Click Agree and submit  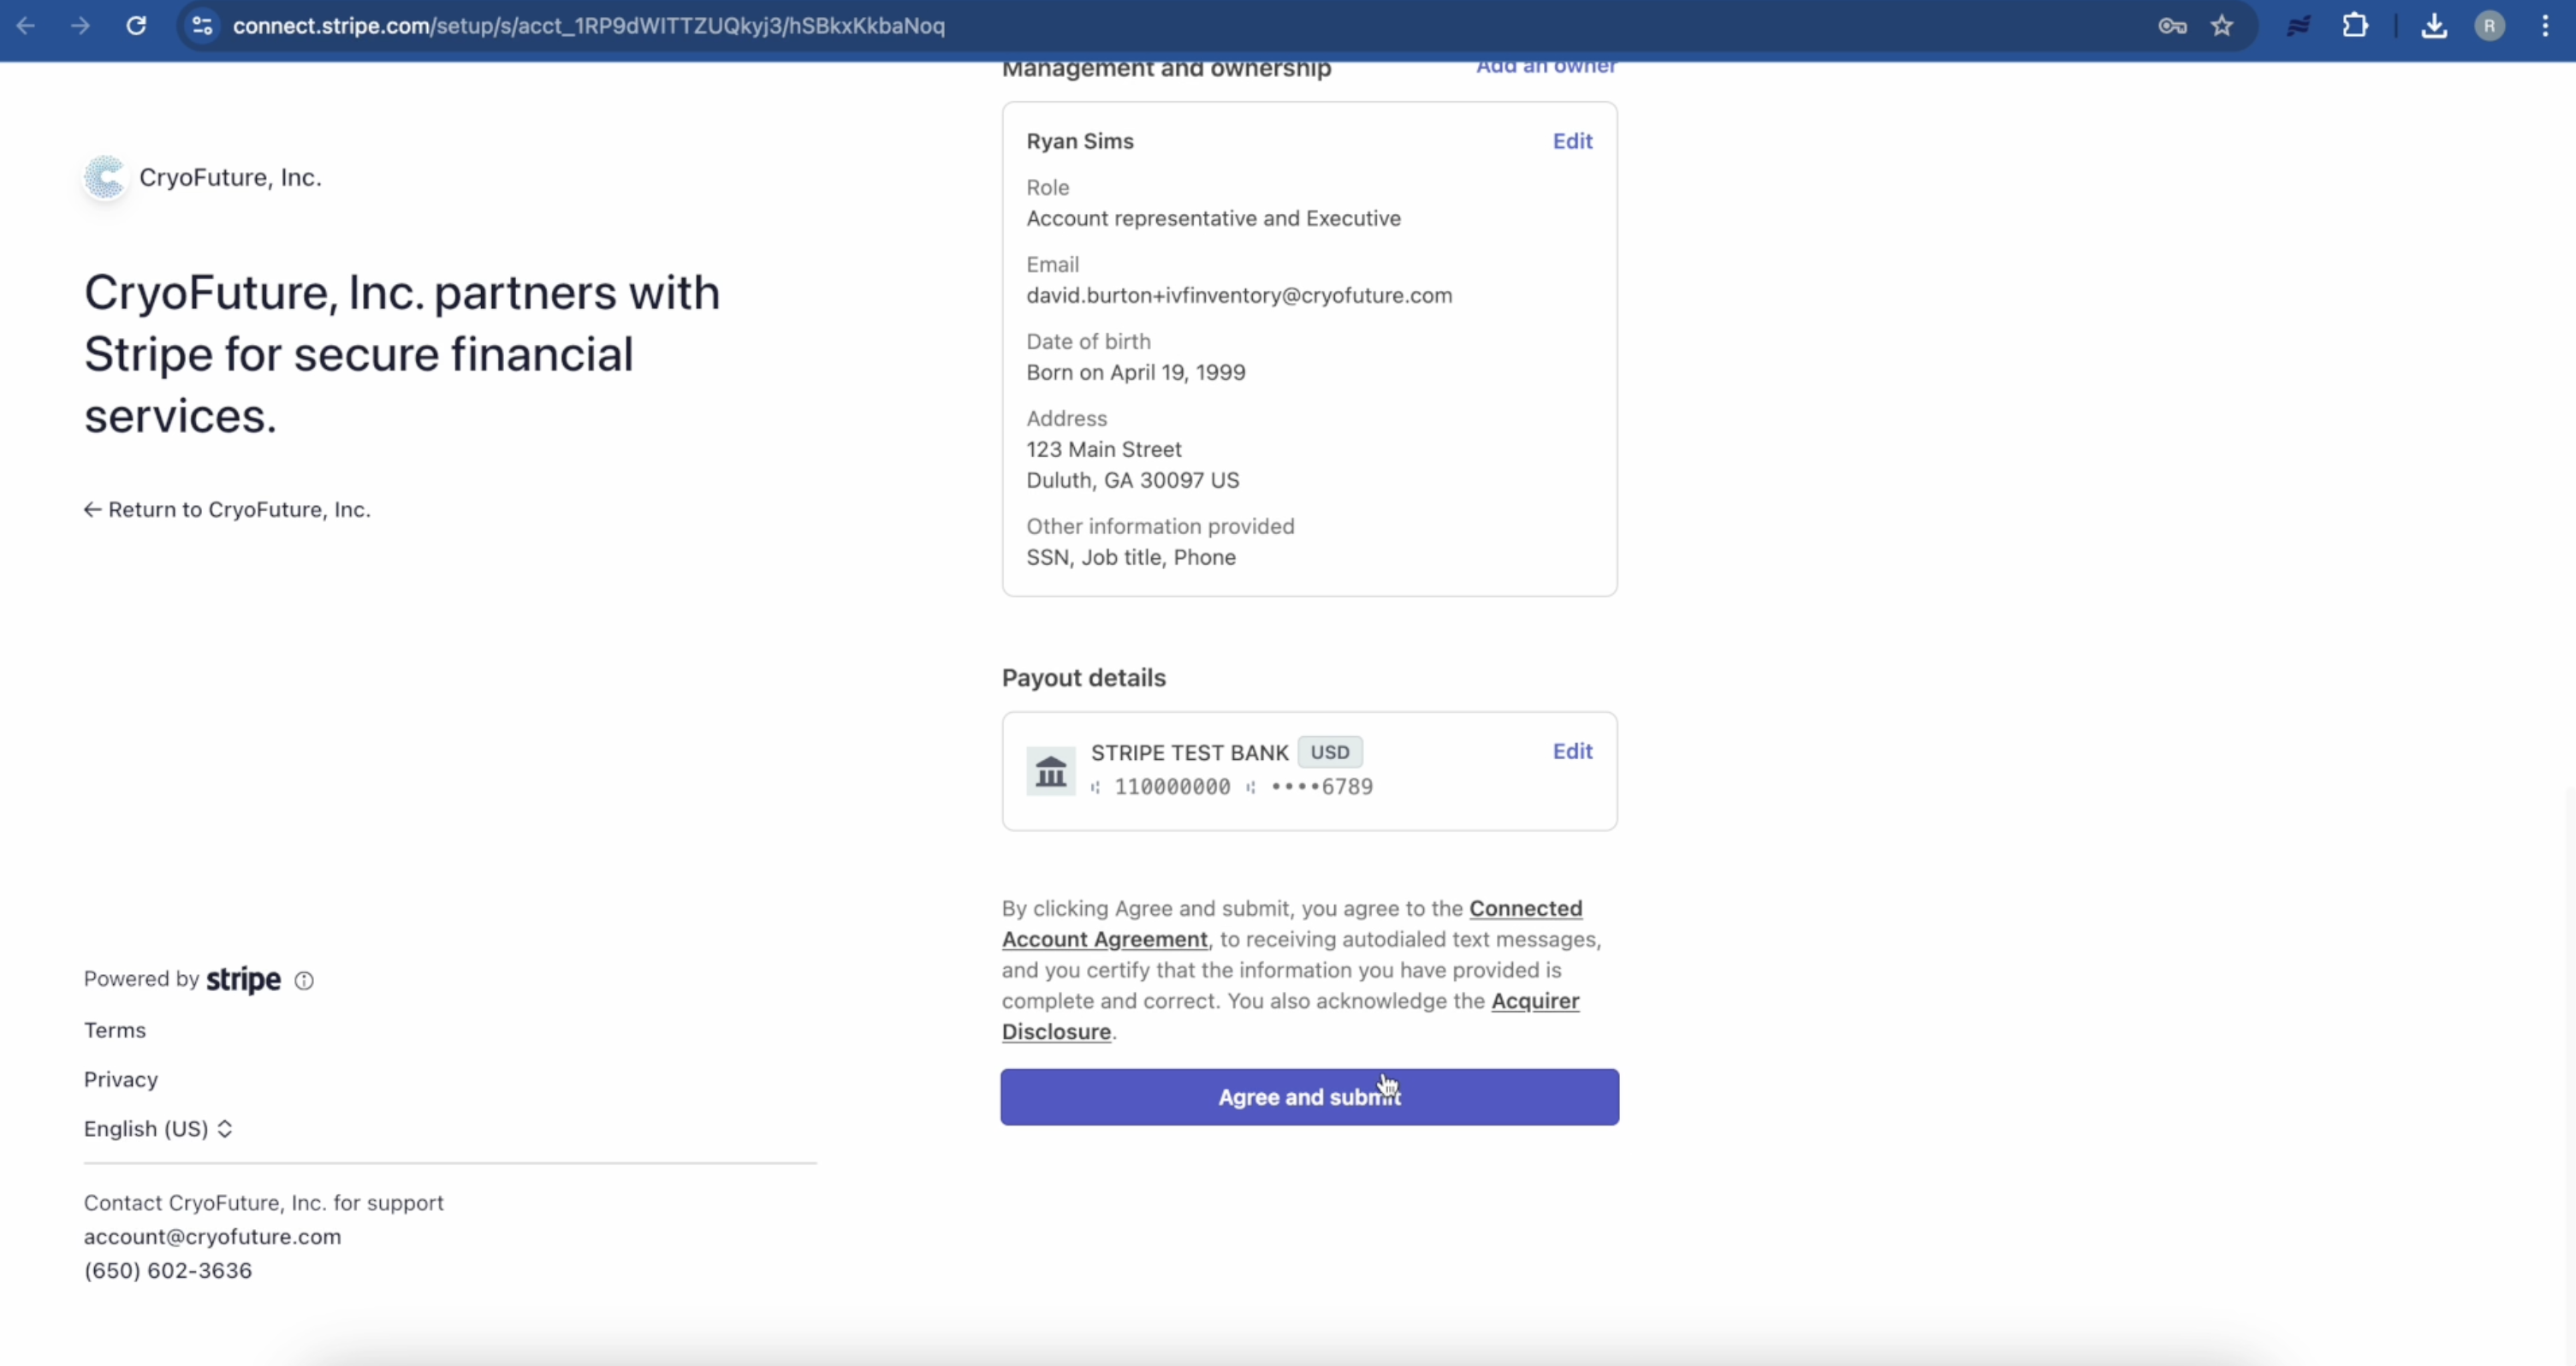click(1309, 1097)
